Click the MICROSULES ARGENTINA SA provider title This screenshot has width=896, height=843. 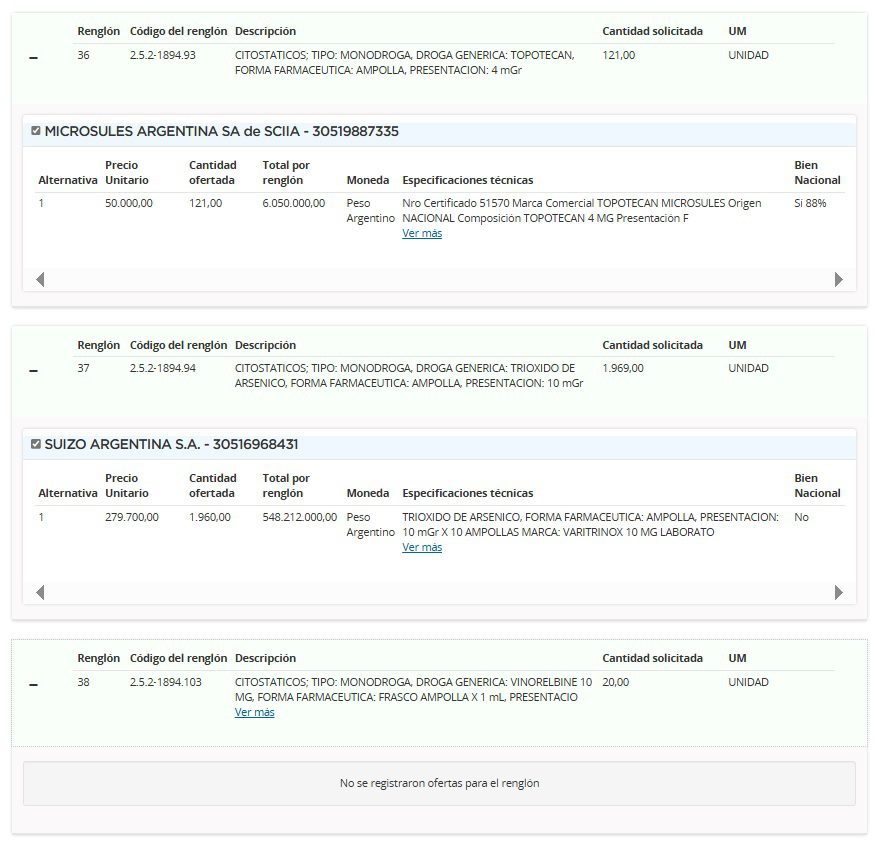pos(221,131)
